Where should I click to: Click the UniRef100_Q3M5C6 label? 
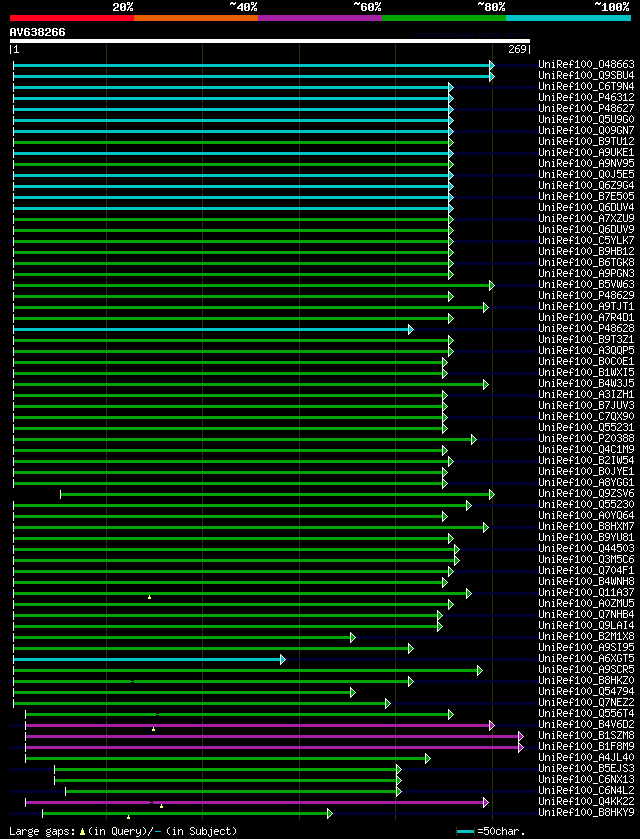coord(586,559)
